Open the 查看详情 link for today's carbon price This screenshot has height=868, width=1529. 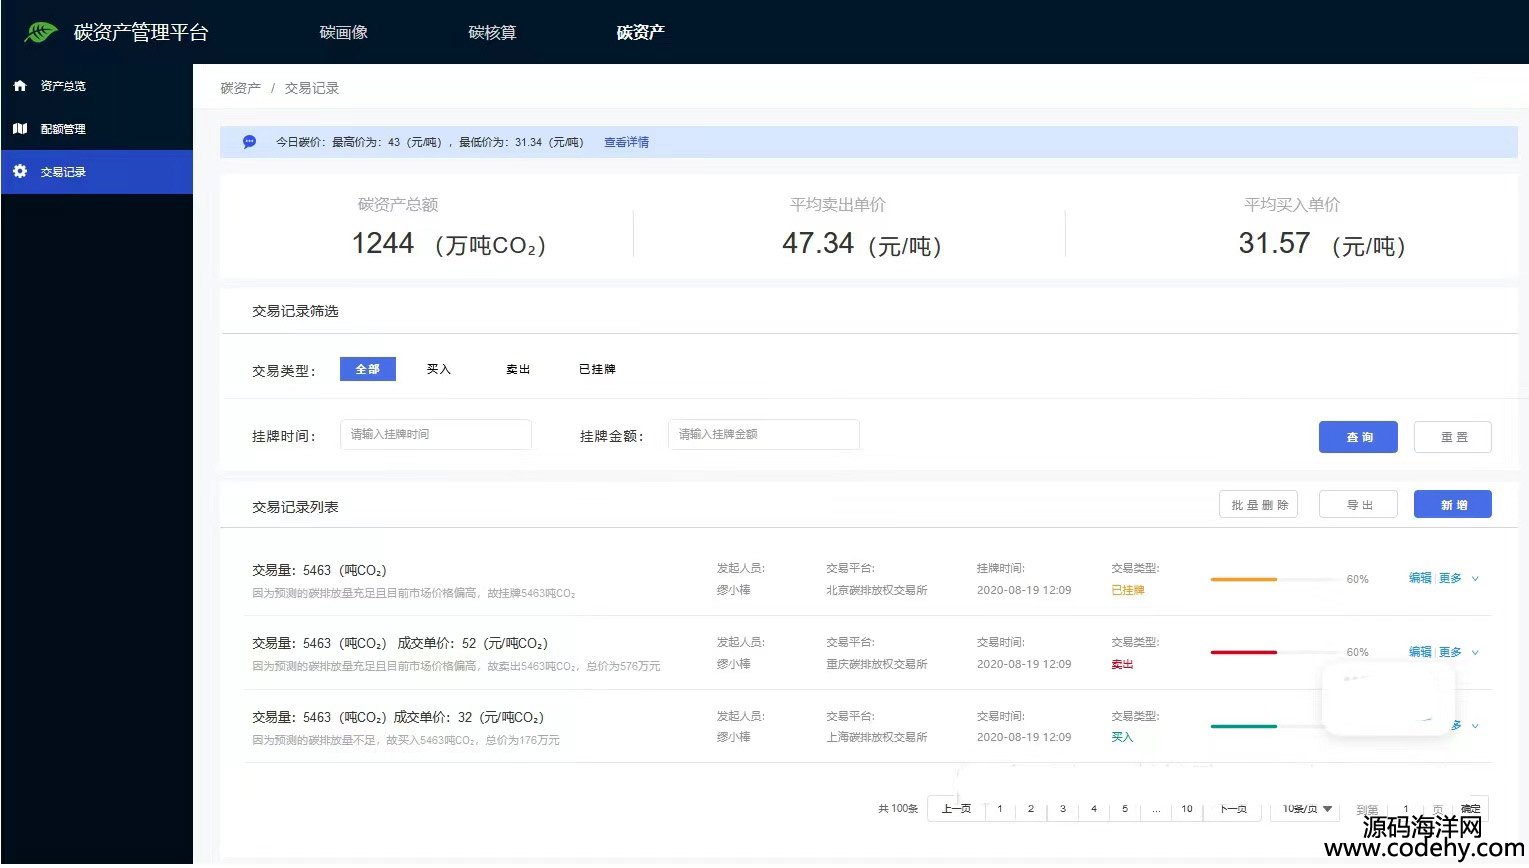[626, 142]
